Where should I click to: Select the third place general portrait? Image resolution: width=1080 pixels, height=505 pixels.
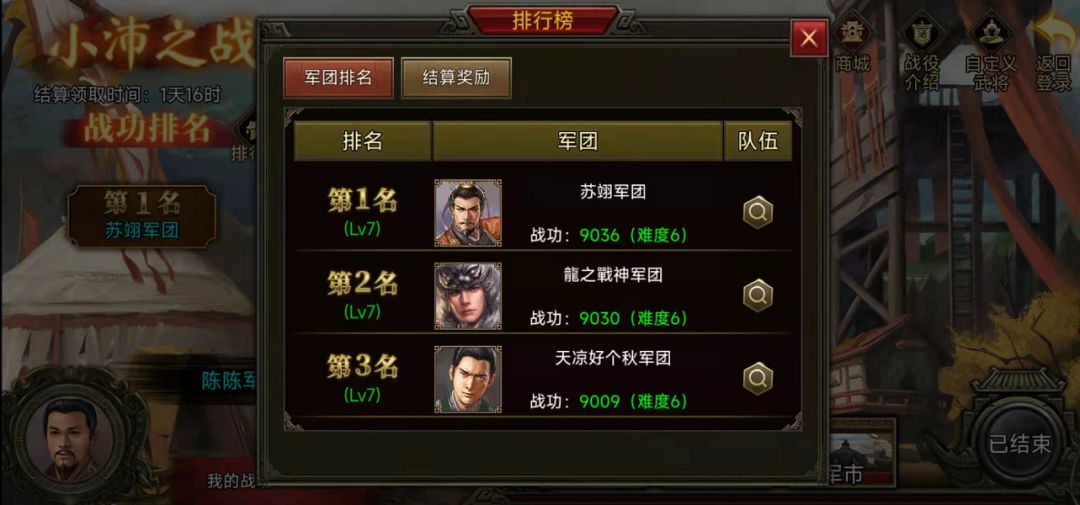[468, 379]
